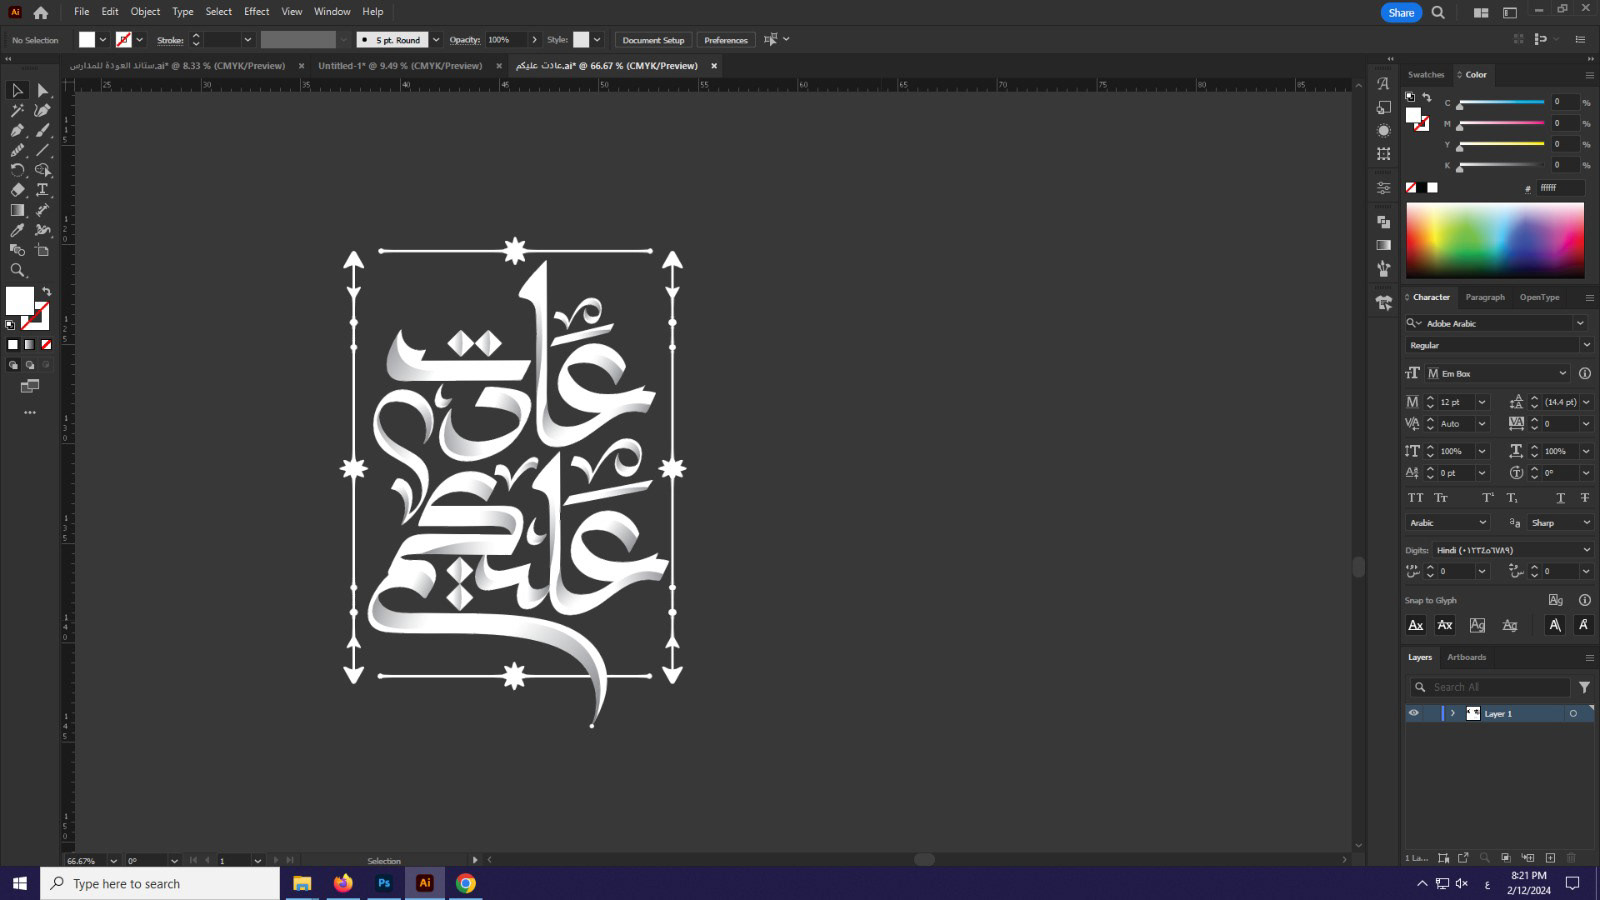Click the Share button

pos(1401,12)
